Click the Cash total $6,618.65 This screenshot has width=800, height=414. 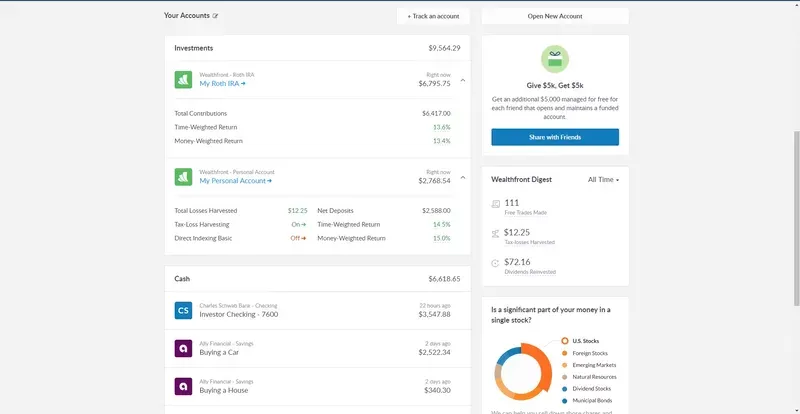tap(444, 279)
